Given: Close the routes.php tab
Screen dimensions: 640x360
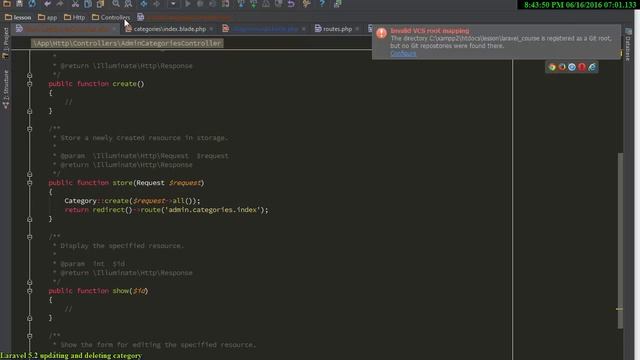Looking at the screenshot, I should coord(357,29).
